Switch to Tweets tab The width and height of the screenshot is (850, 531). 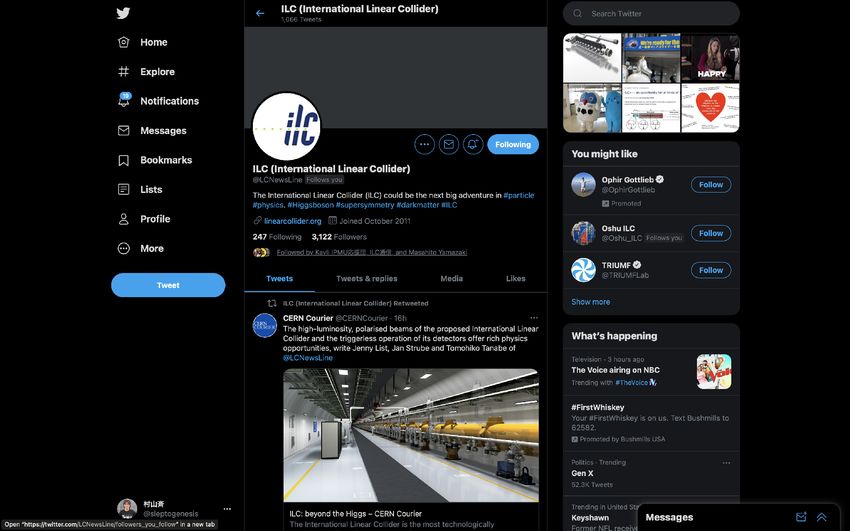click(x=280, y=279)
